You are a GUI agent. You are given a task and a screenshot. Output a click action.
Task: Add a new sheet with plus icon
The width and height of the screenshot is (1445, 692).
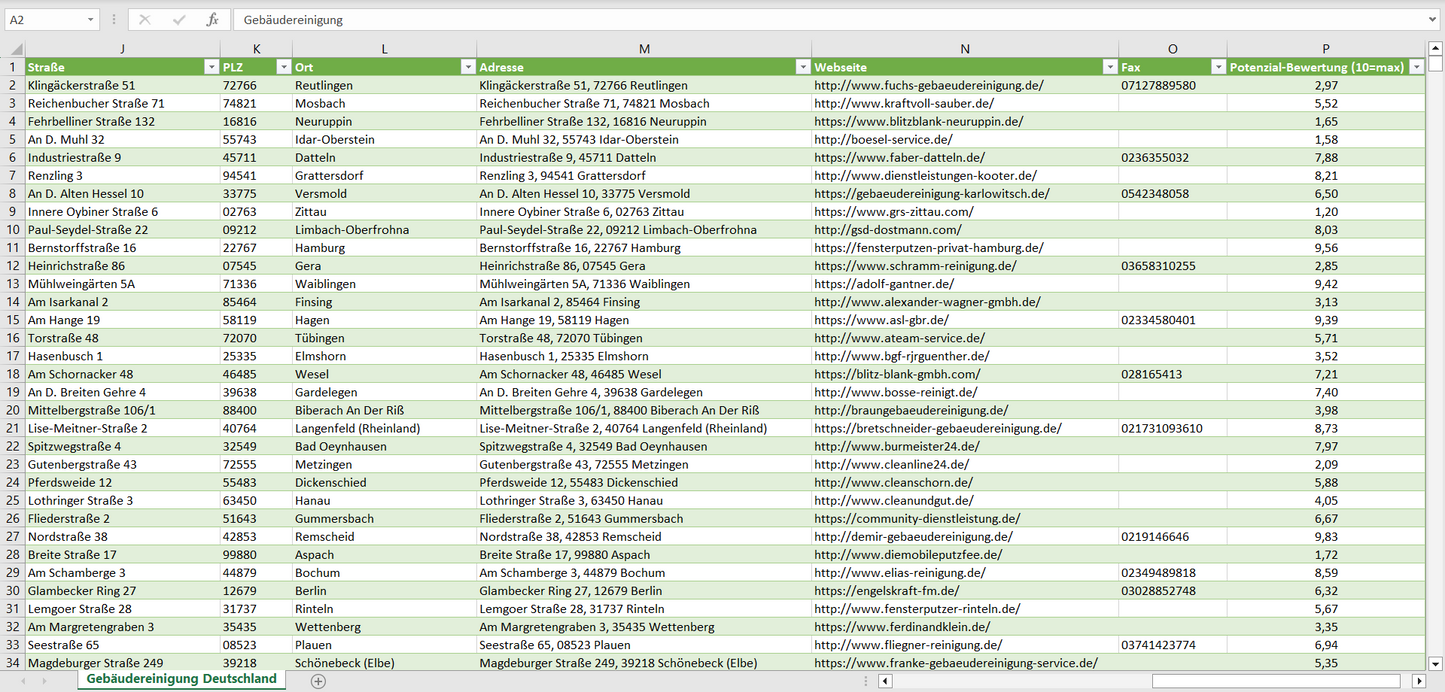(x=318, y=681)
